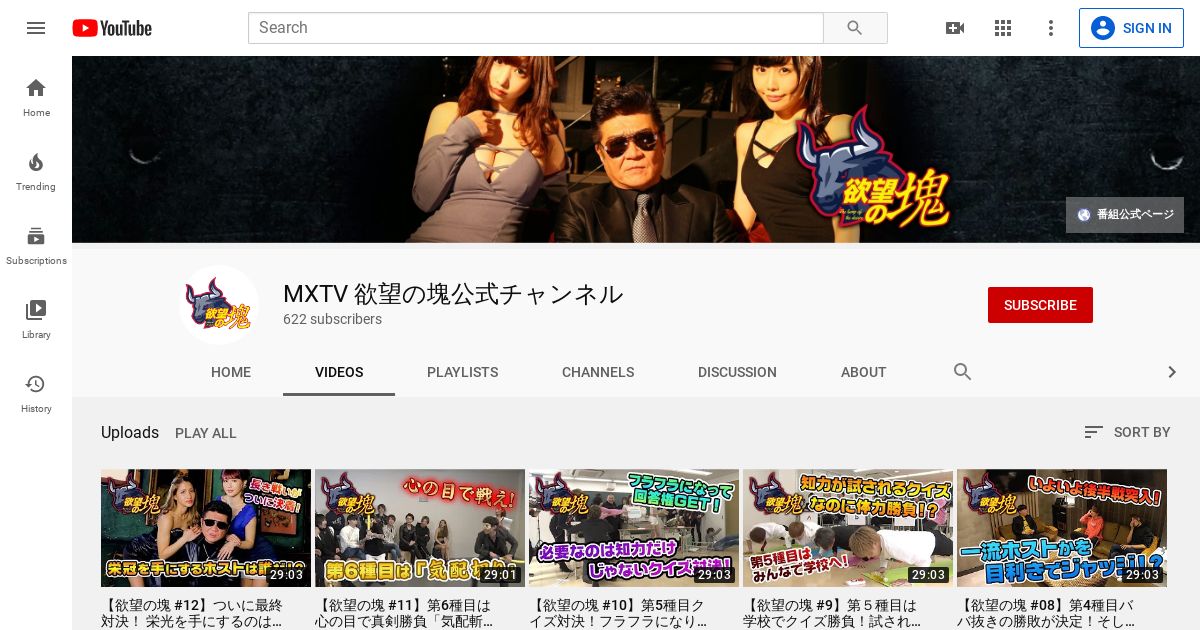Open 番組公式ページ banner link
The width and height of the screenshot is (1200, 630).
pos(1125,215)
